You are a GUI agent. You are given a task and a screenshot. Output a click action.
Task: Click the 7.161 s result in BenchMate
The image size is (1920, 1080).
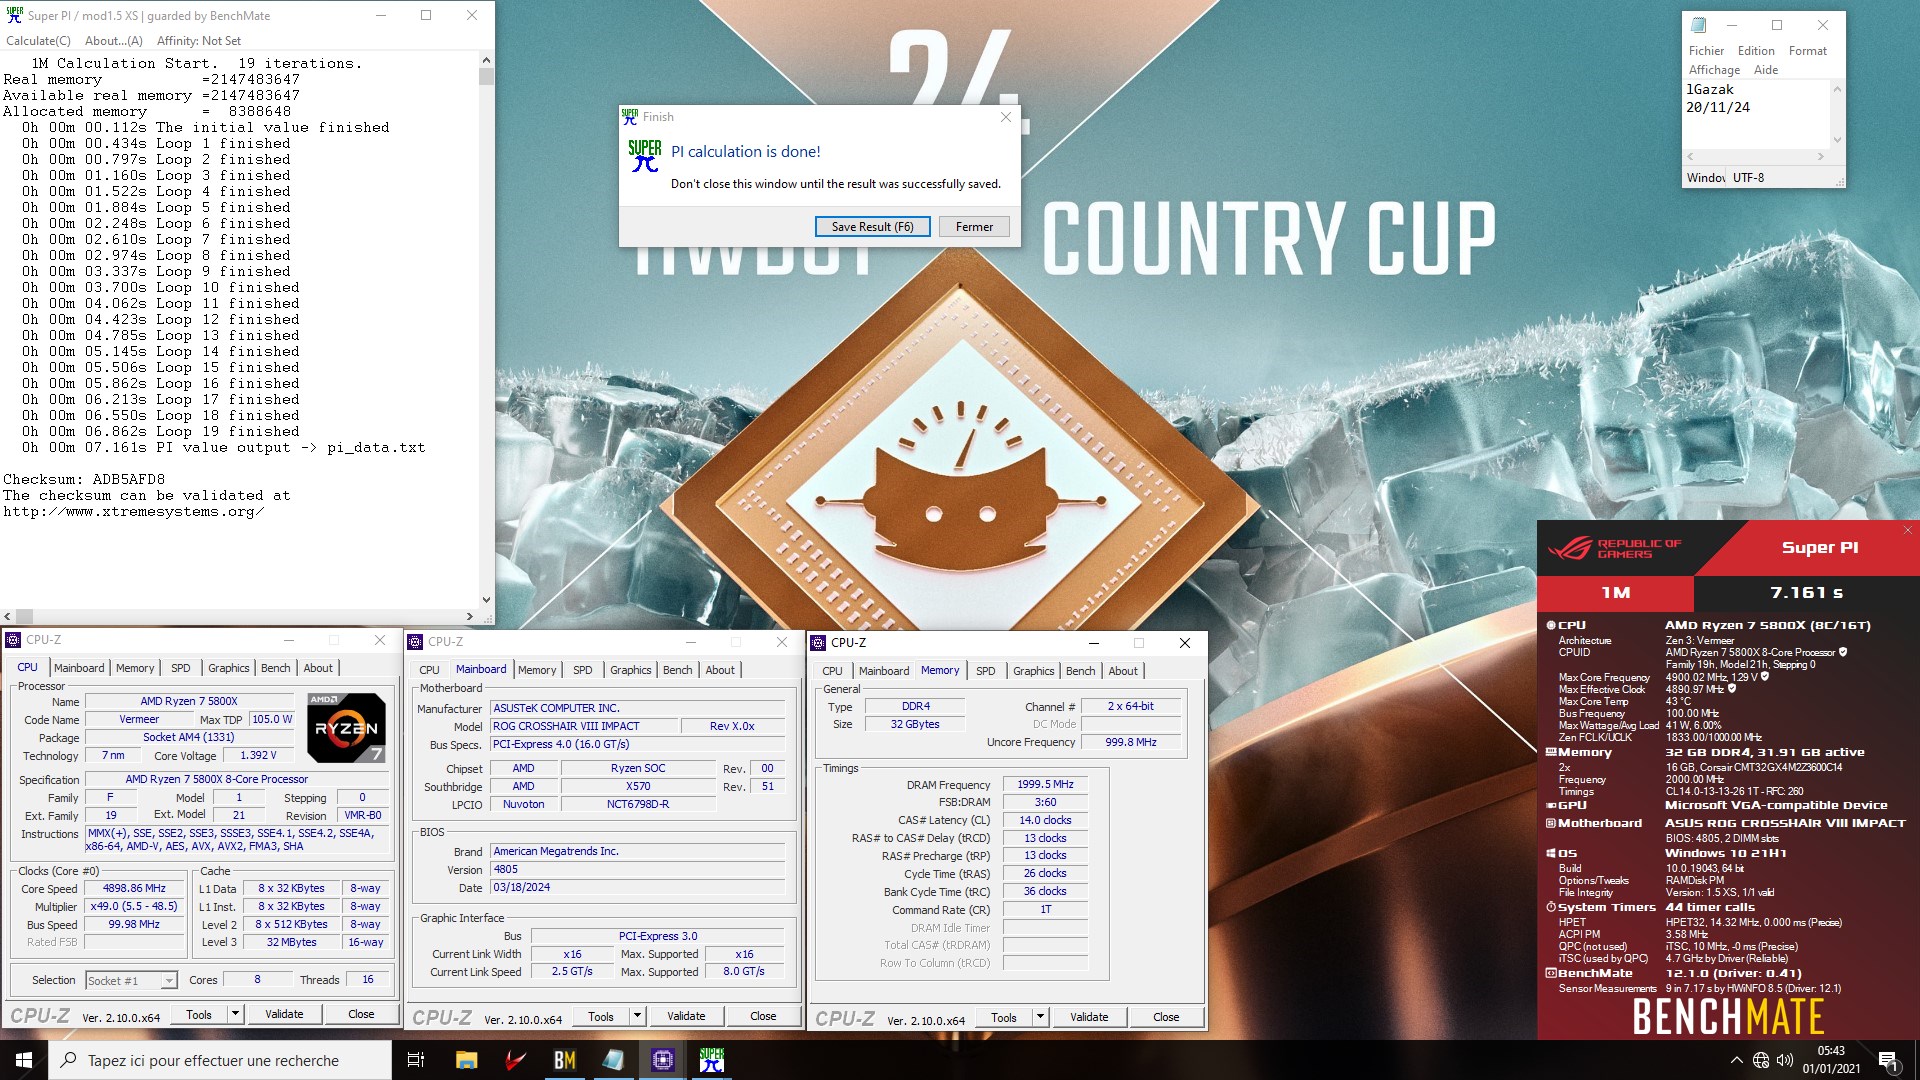tap(1806, 593)
